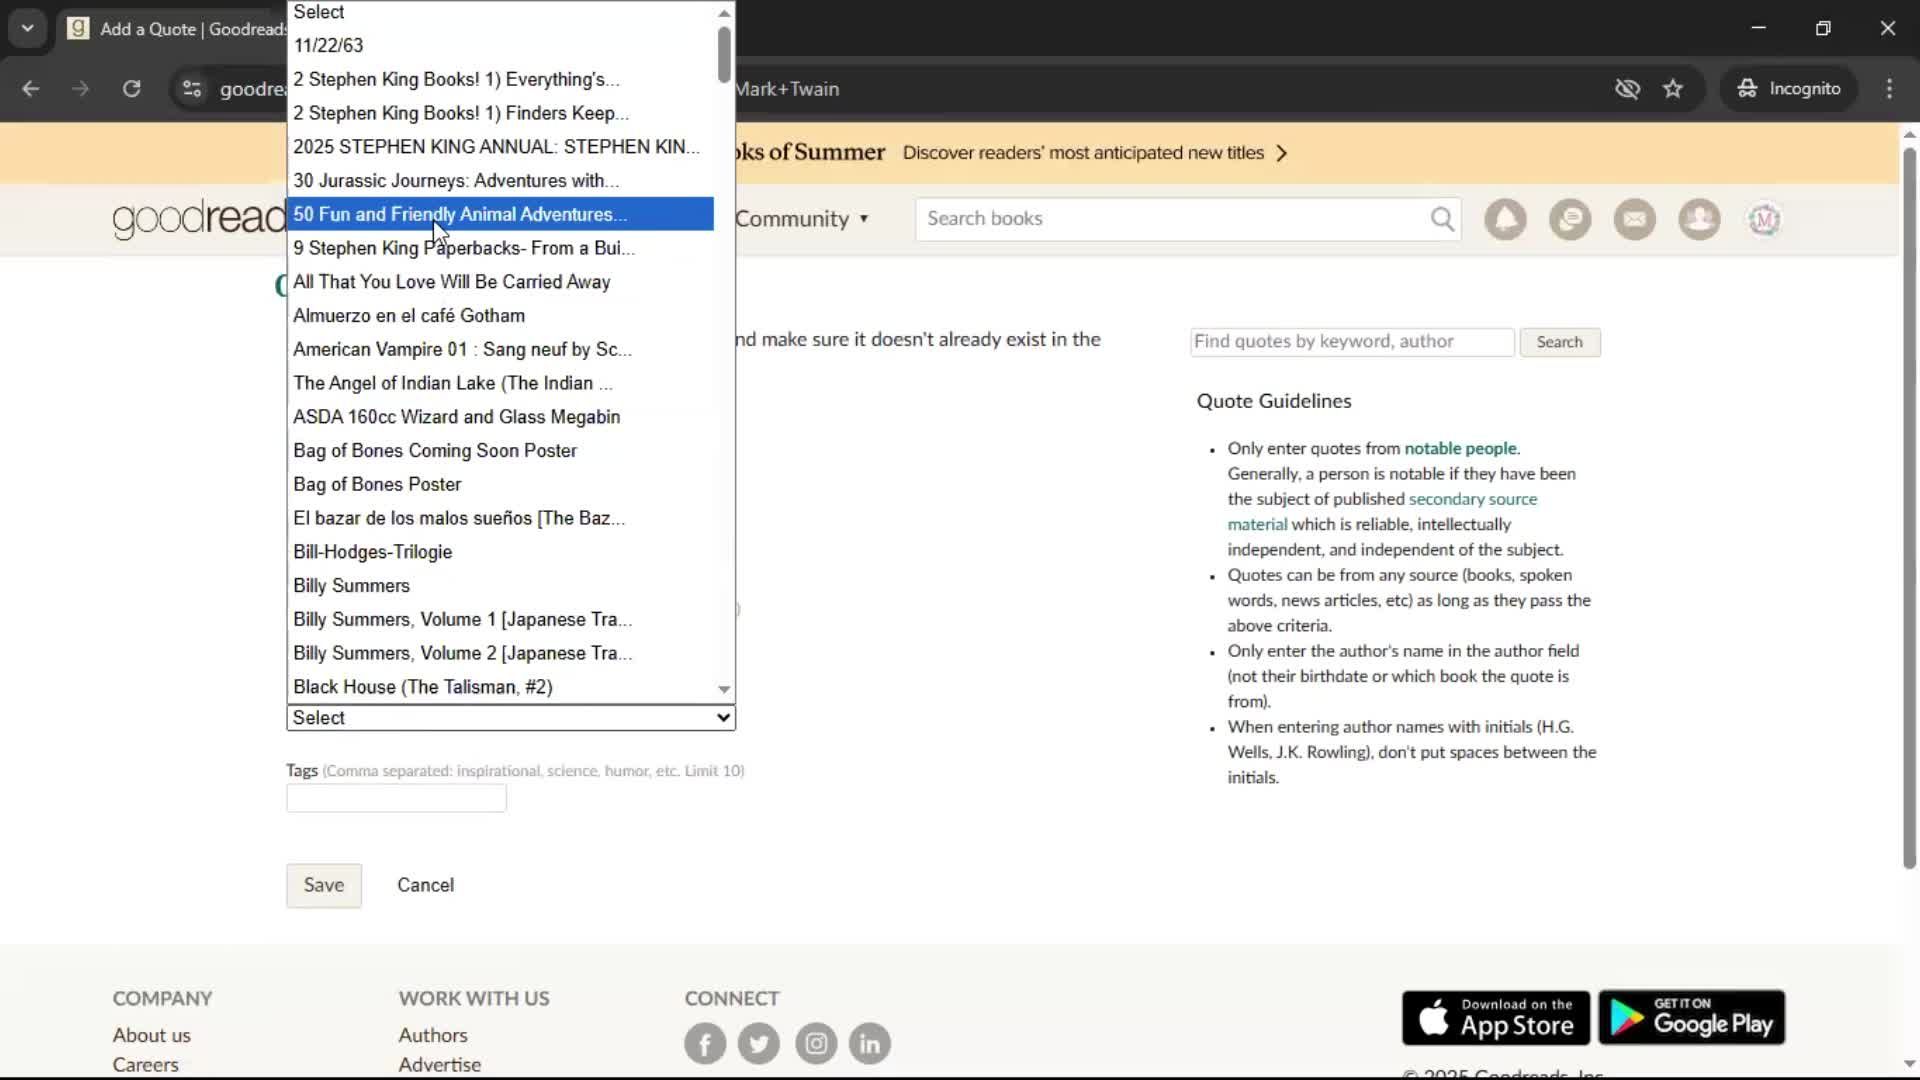
Task: Choose '2025 STEPHEN KING ANNUAL' option
Action: 501,147
